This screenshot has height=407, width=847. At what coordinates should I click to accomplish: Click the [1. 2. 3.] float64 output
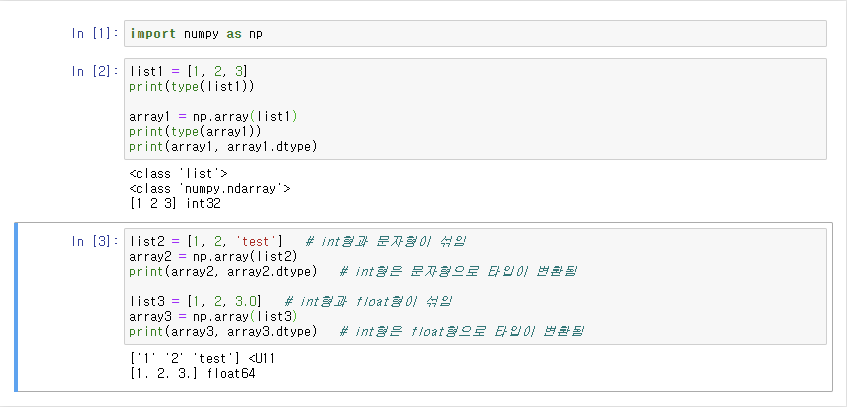[x=192, y=373]
